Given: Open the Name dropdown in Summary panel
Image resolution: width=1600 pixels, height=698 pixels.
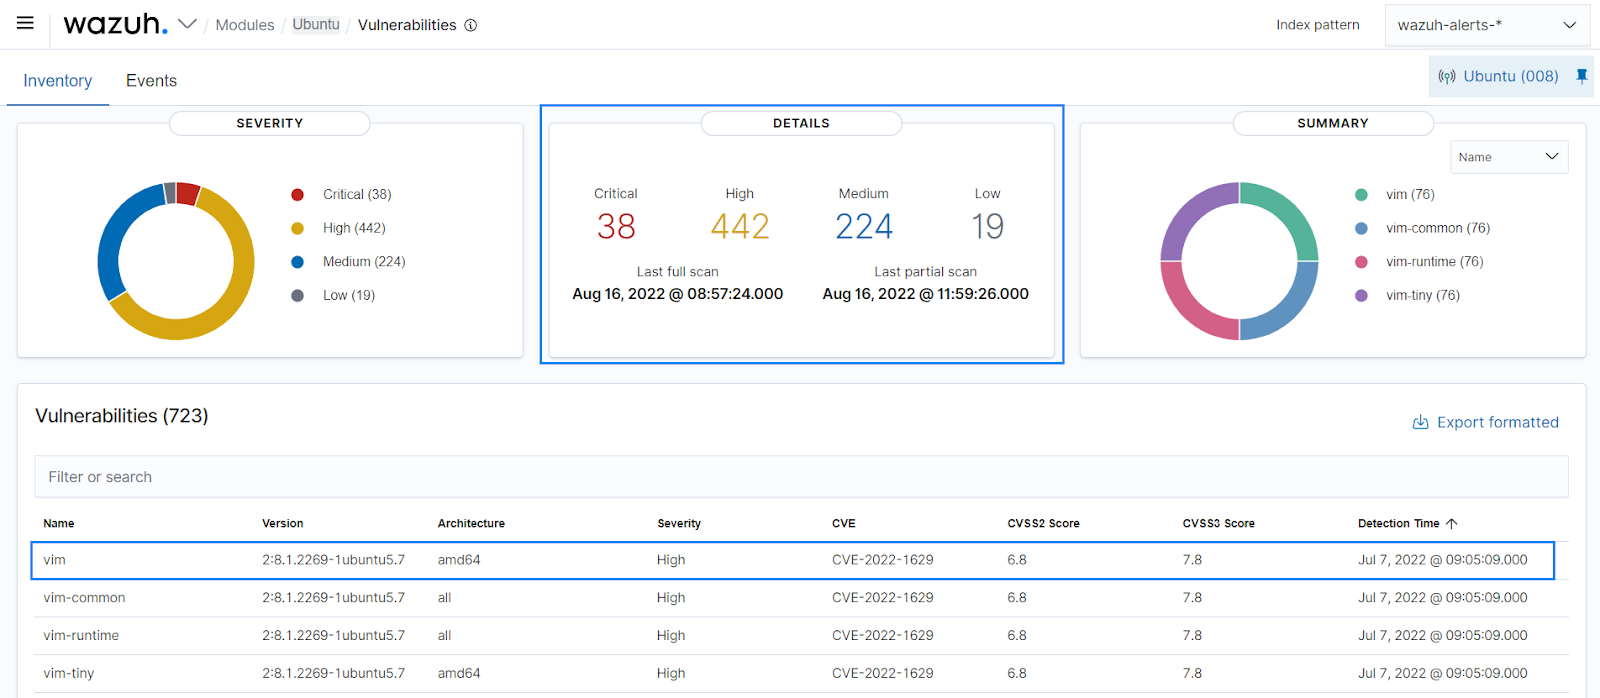Looking at the screenshot, I should (1509, 157).
